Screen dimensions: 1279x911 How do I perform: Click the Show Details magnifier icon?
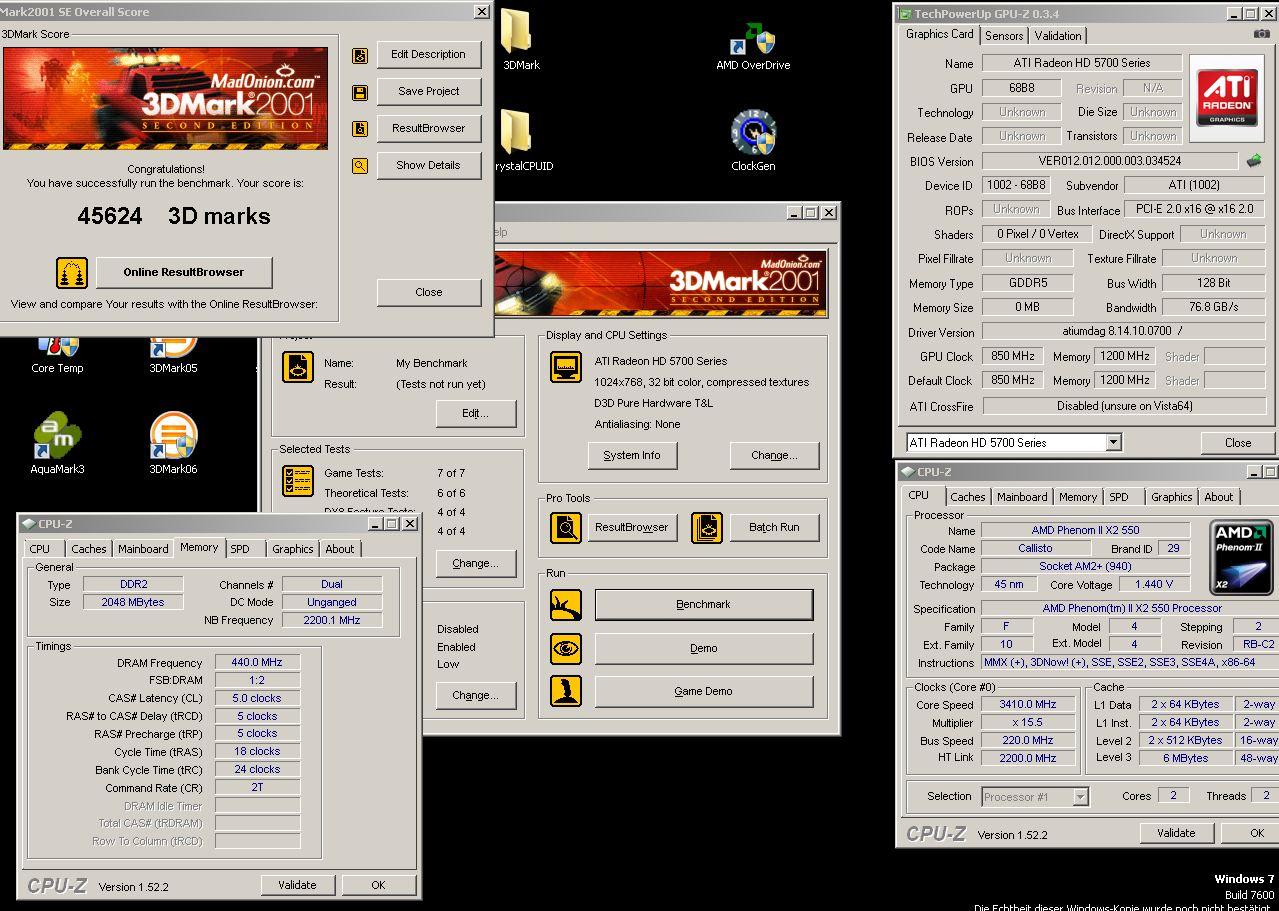point(360,166)
